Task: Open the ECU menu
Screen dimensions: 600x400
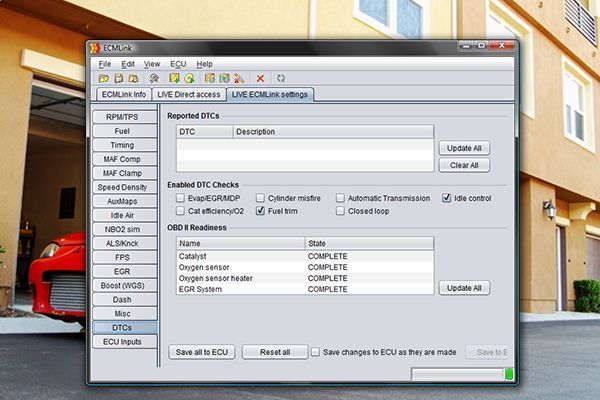Action: [178, 64]
